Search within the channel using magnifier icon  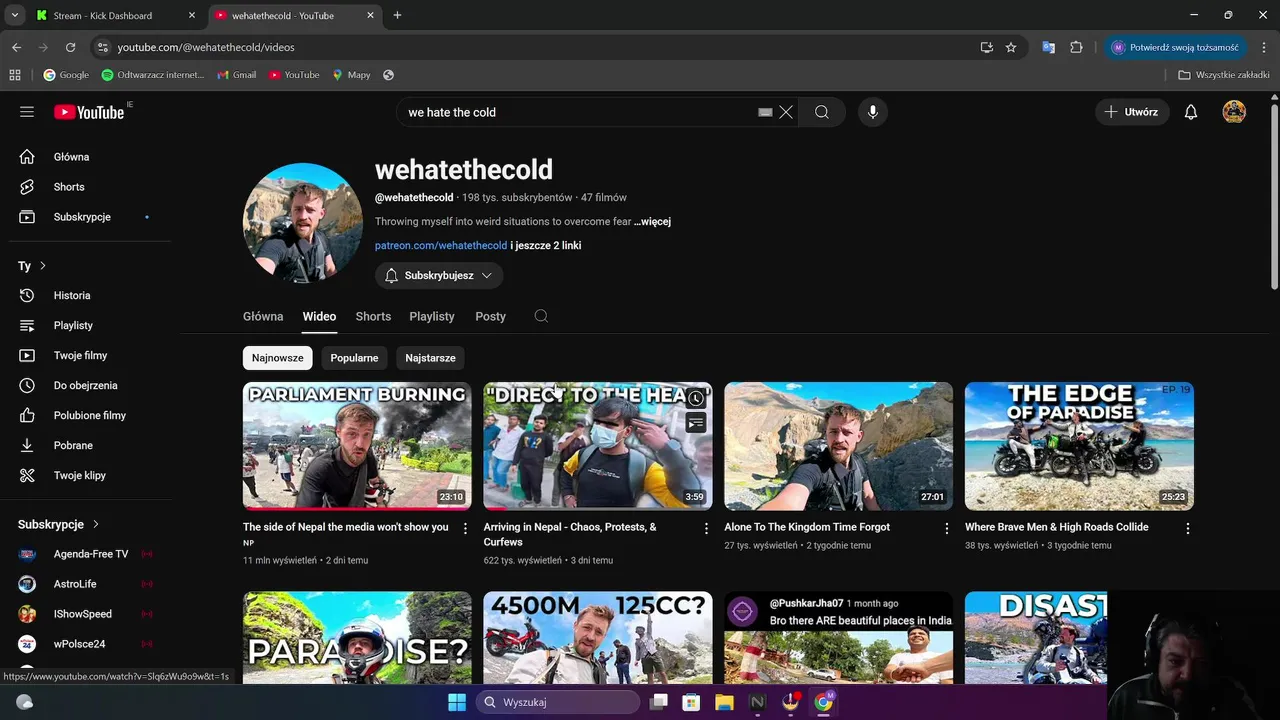point(541,316)
